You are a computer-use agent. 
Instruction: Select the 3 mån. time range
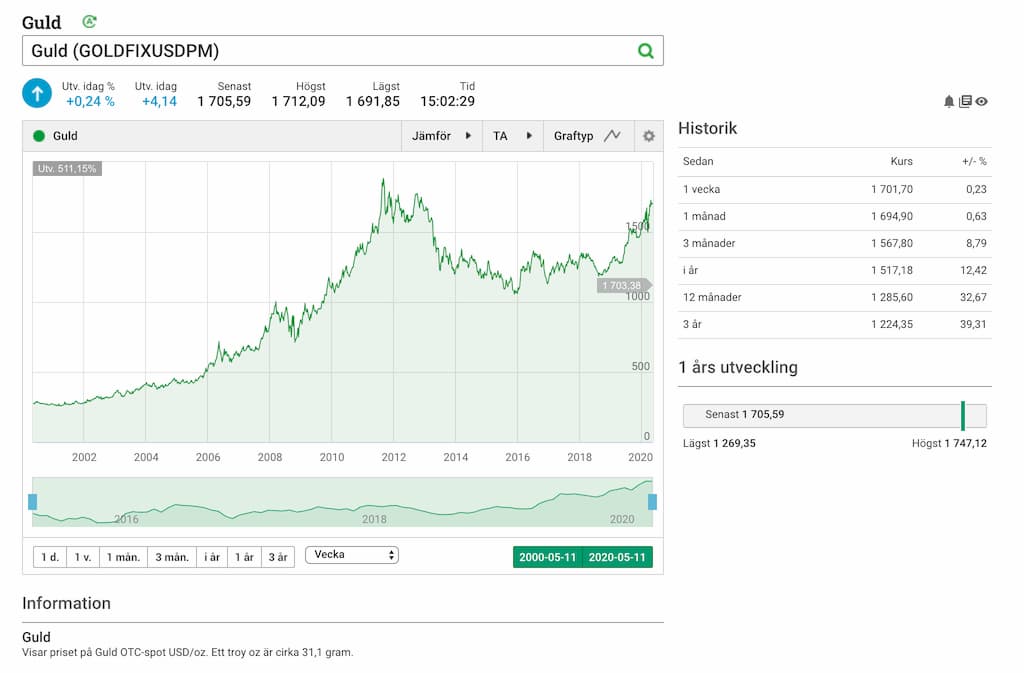pos(172,557)
